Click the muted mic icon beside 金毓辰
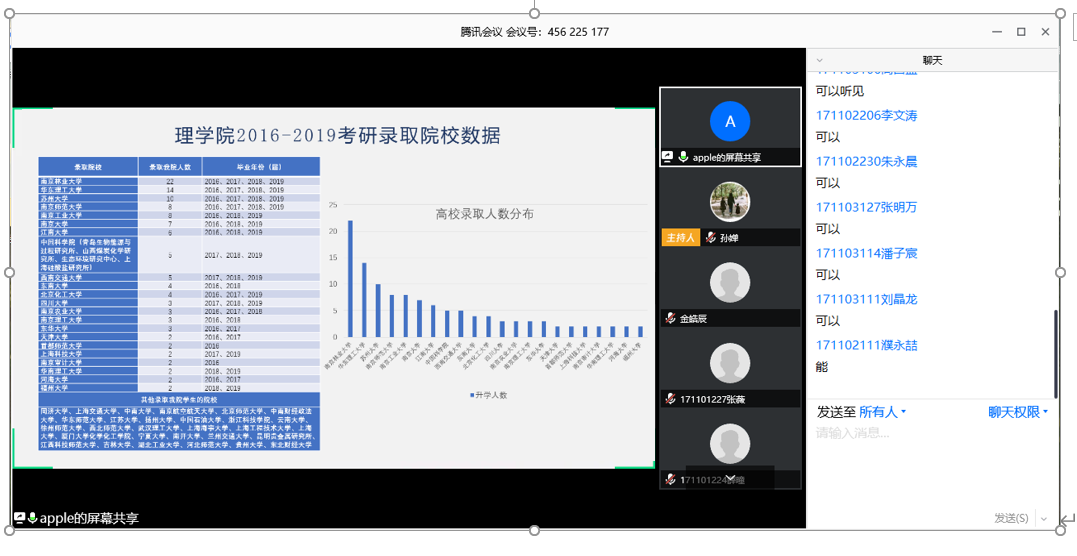Screen dimensions: 1077x556 point(670,319)
